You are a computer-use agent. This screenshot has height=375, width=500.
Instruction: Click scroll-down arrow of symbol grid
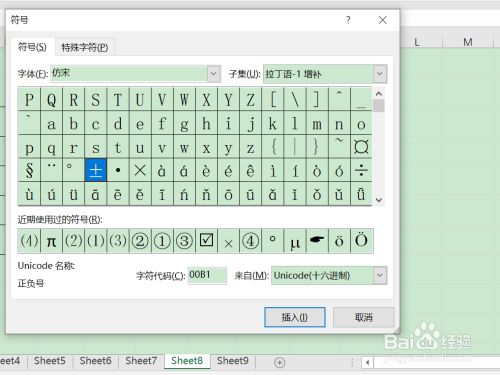379,200
